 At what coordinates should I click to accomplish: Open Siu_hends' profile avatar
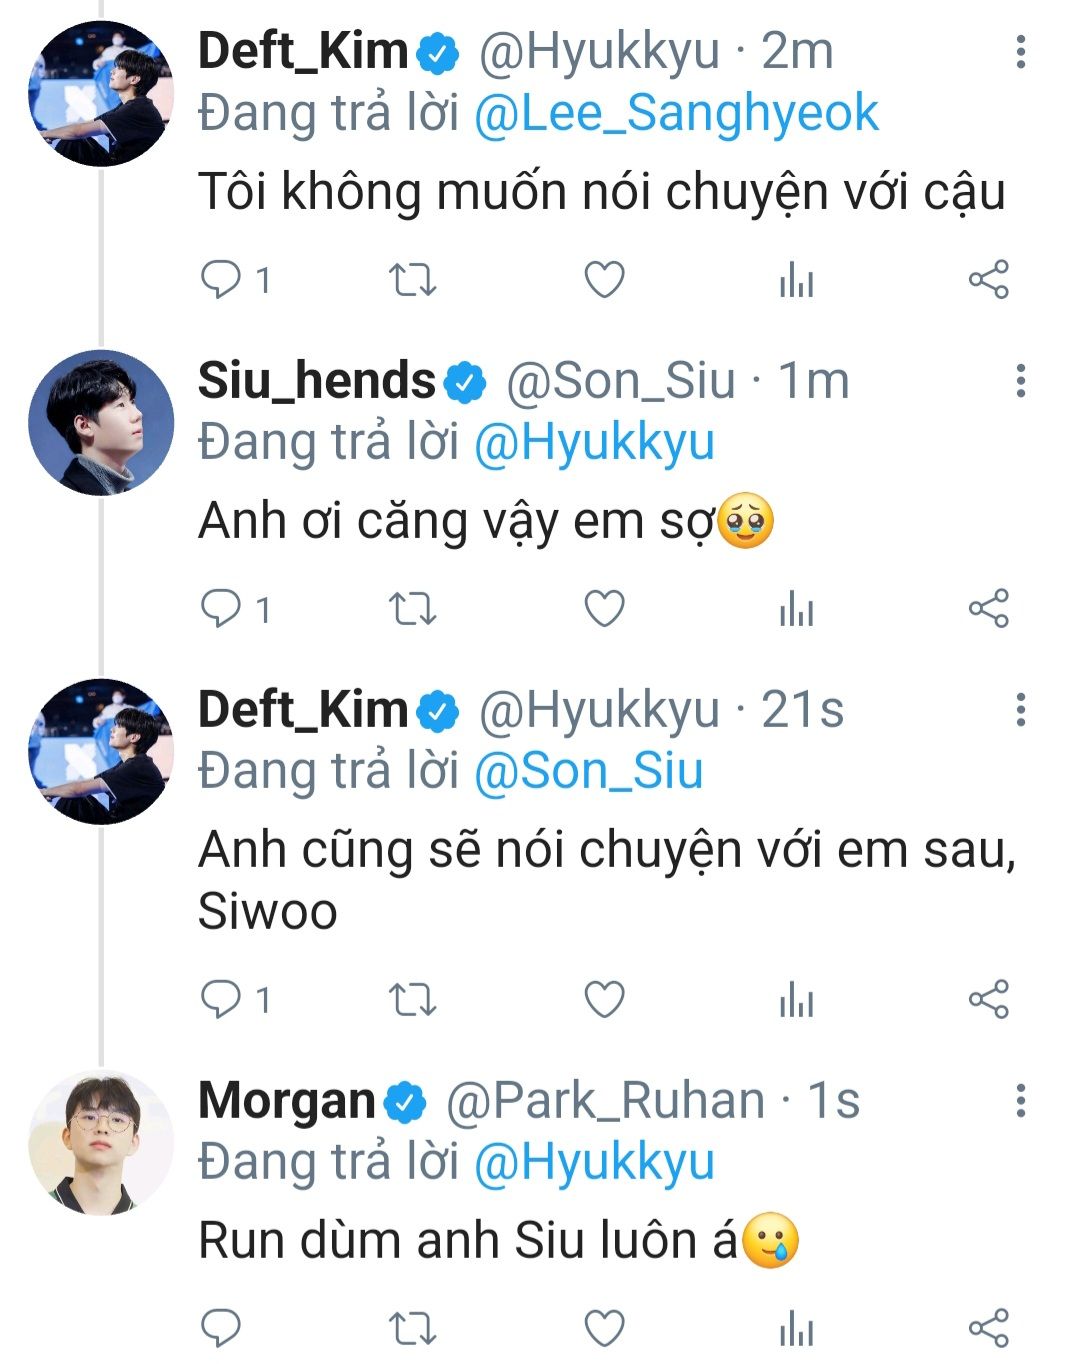tap(100, 422)
